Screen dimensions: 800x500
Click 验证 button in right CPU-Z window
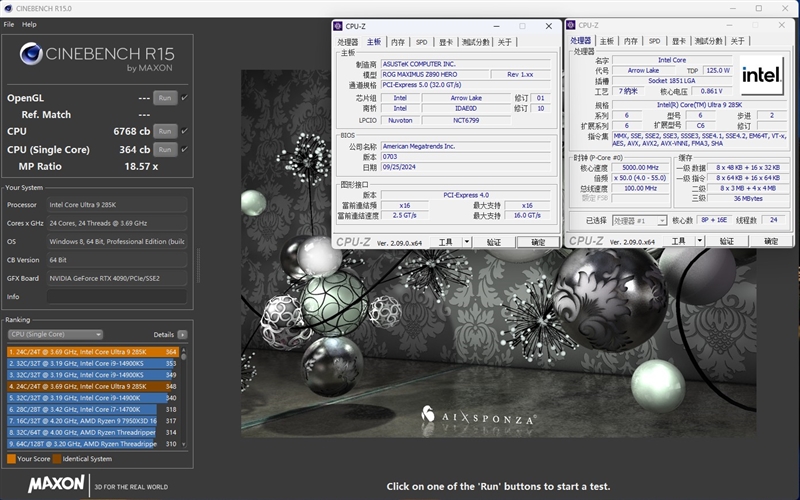point(727,241)
